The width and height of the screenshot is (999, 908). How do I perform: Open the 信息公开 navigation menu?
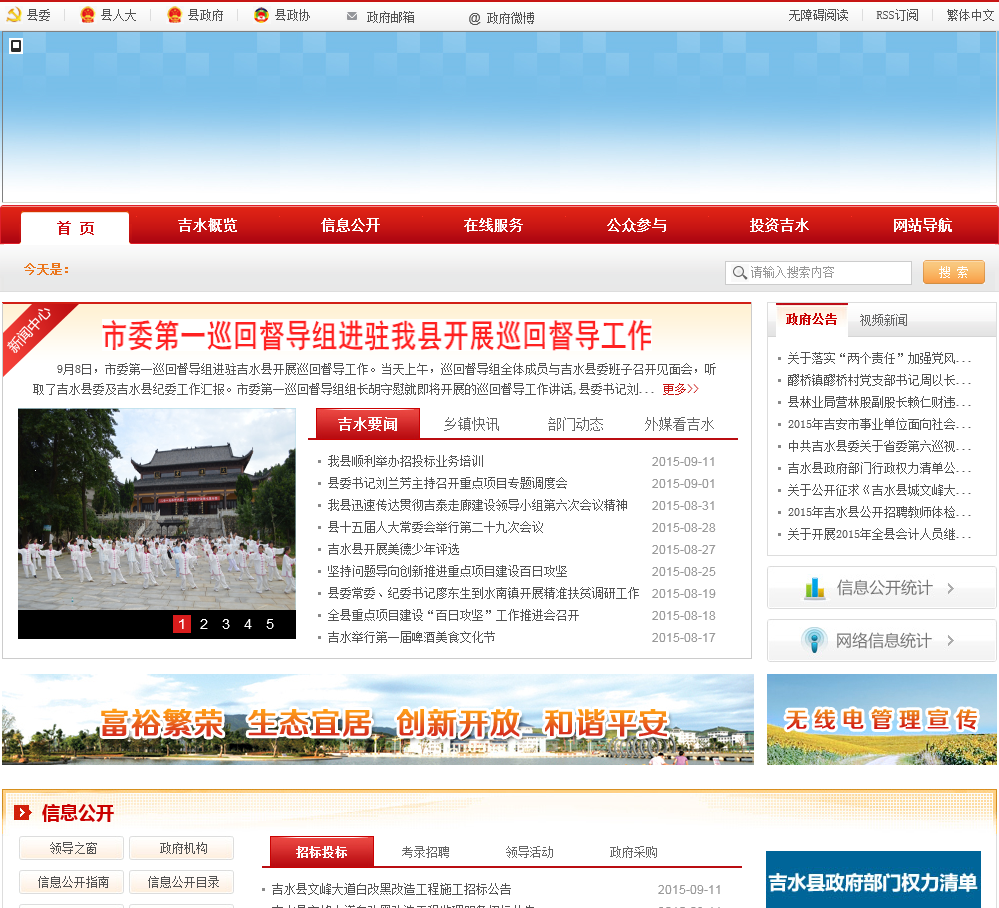(350, 225)
